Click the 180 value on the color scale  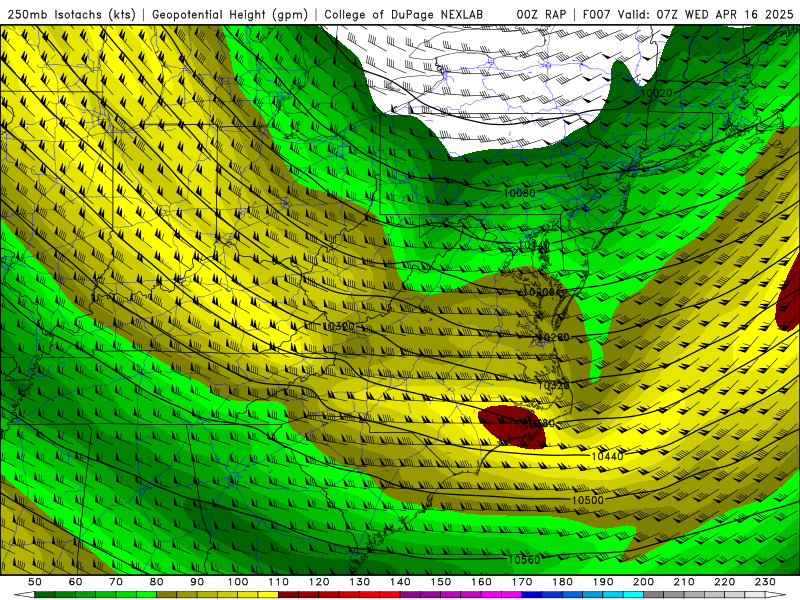pos(563,582)
